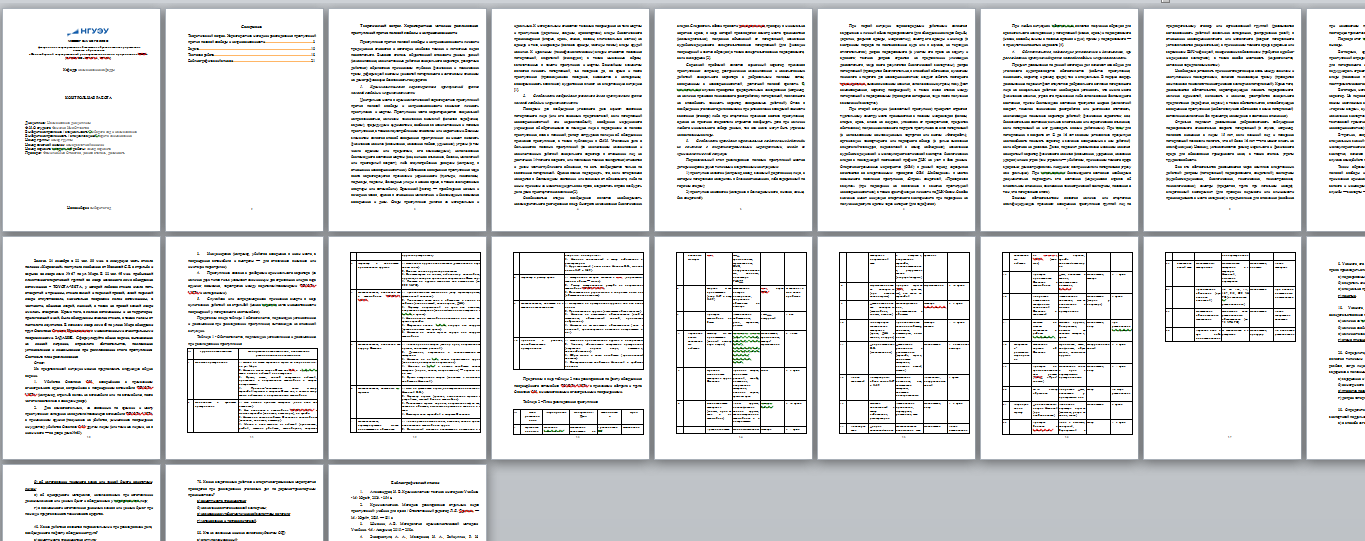Screen dimensions: 1365x541
Task: Open 'Тестовая работа' entry in table of contents
Action: (252, 53)
